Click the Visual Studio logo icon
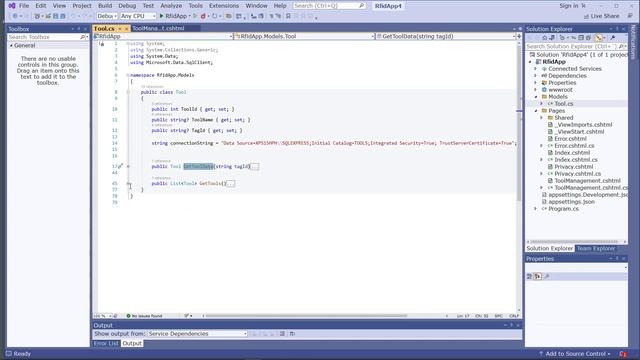The width and height of the screenshot is (640, 360). pos(12,6)
